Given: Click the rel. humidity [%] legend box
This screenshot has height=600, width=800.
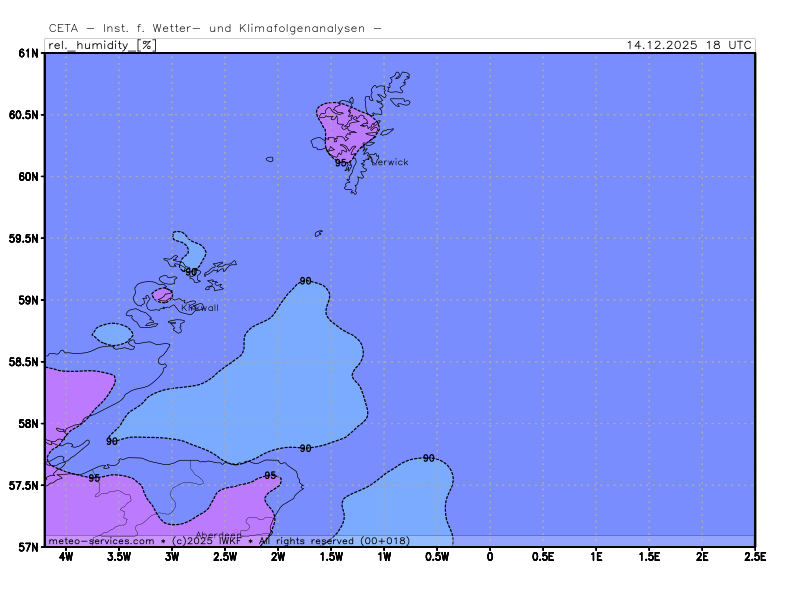Looking at the screenshot, I should point(101,45).
